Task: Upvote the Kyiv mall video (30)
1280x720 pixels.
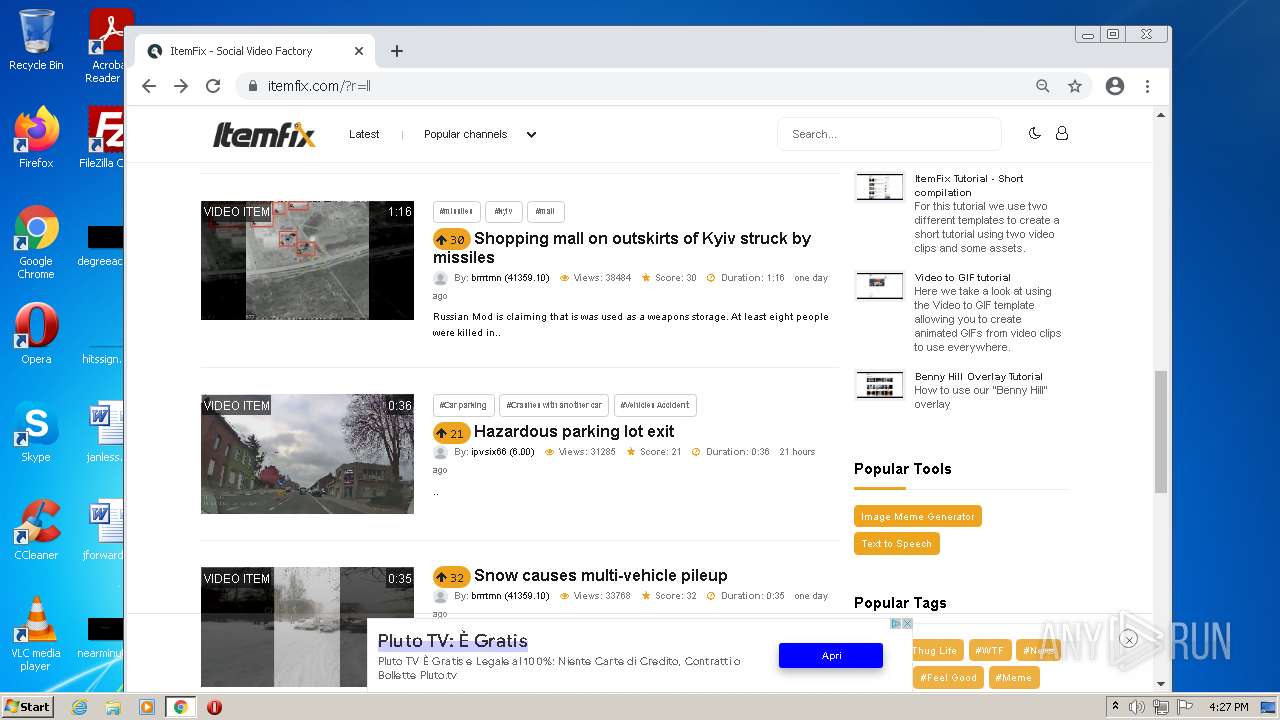Action: pyautogui.click(x=452, y=239)
